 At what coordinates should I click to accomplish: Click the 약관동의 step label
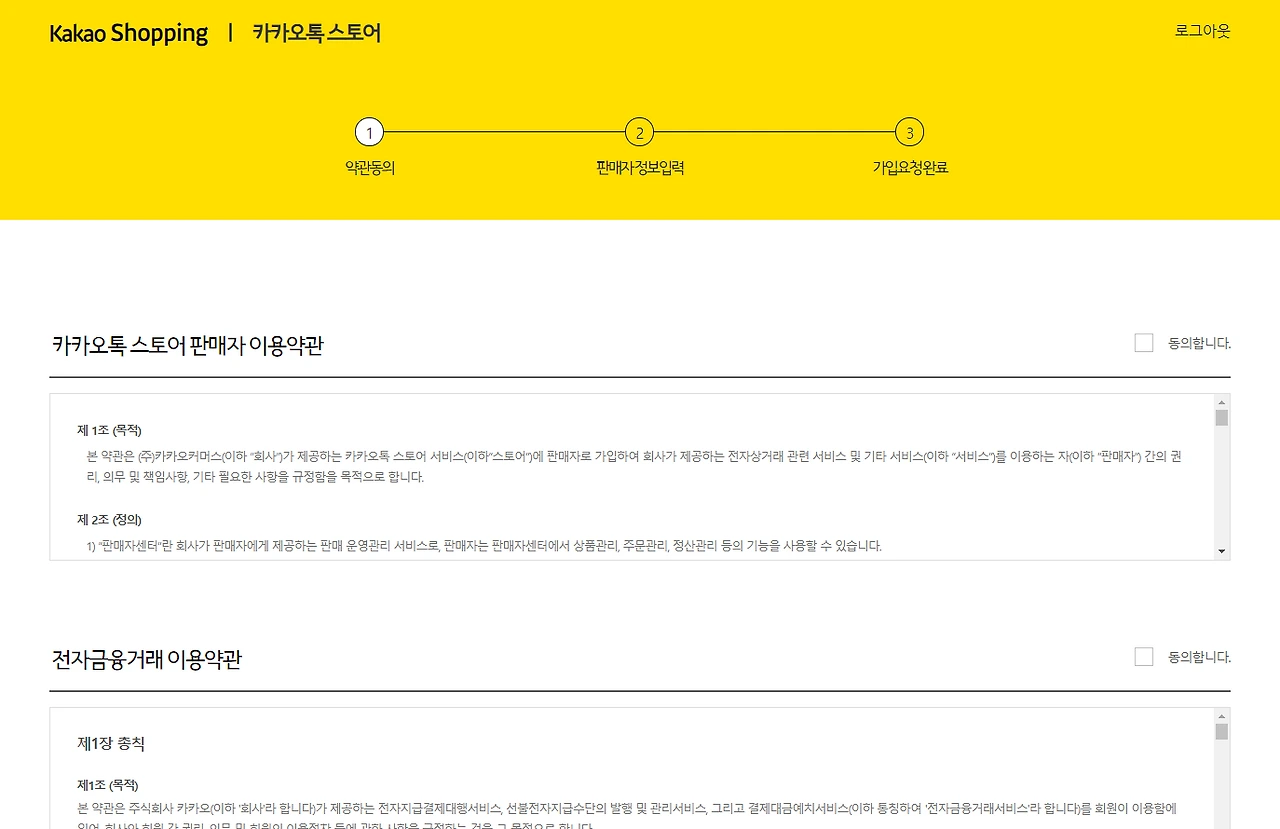[370, 168]
